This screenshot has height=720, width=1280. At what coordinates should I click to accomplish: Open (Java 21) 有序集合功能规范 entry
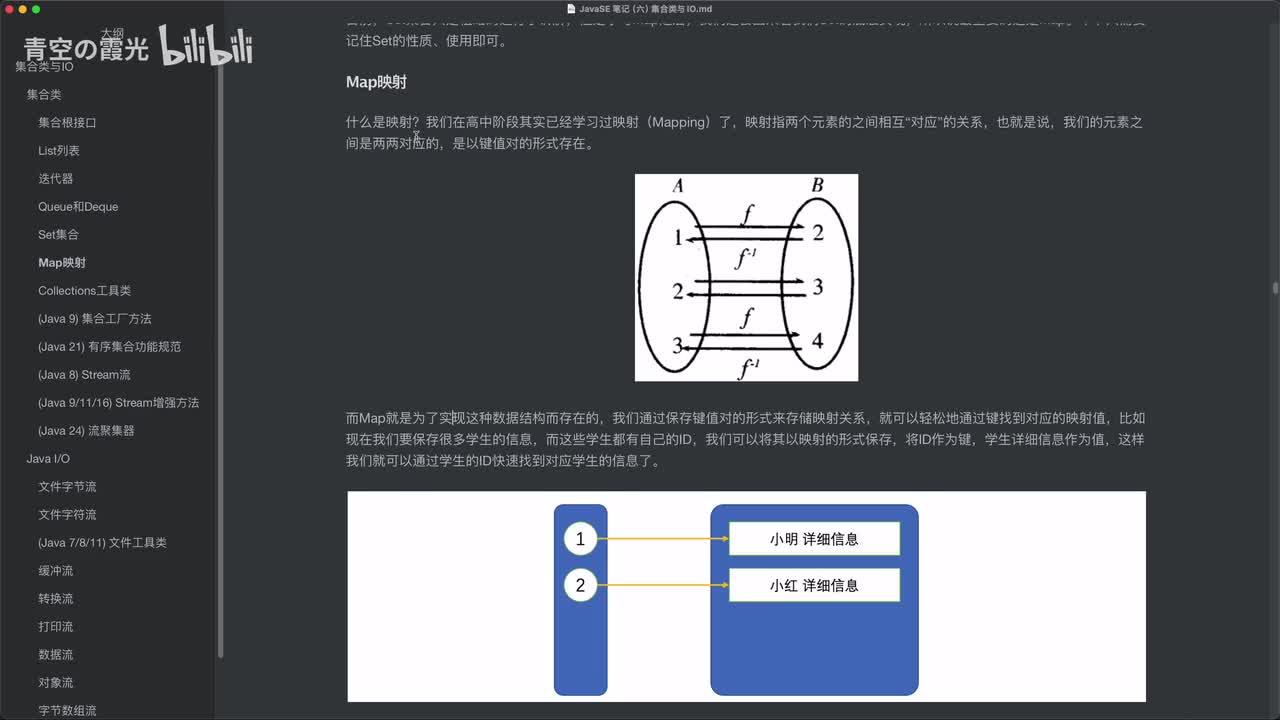click(110, 346)
